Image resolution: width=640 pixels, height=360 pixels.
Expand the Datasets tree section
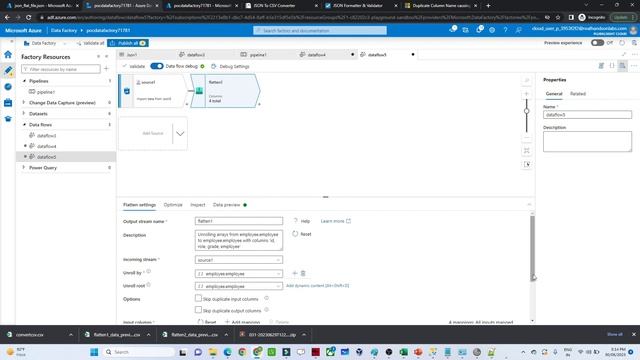click(x=24, y=113)
